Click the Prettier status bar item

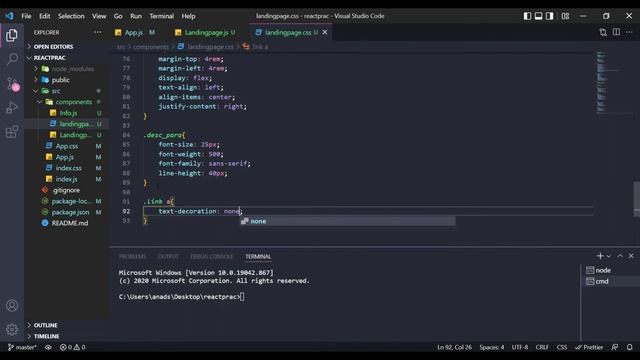pos(589,347)
